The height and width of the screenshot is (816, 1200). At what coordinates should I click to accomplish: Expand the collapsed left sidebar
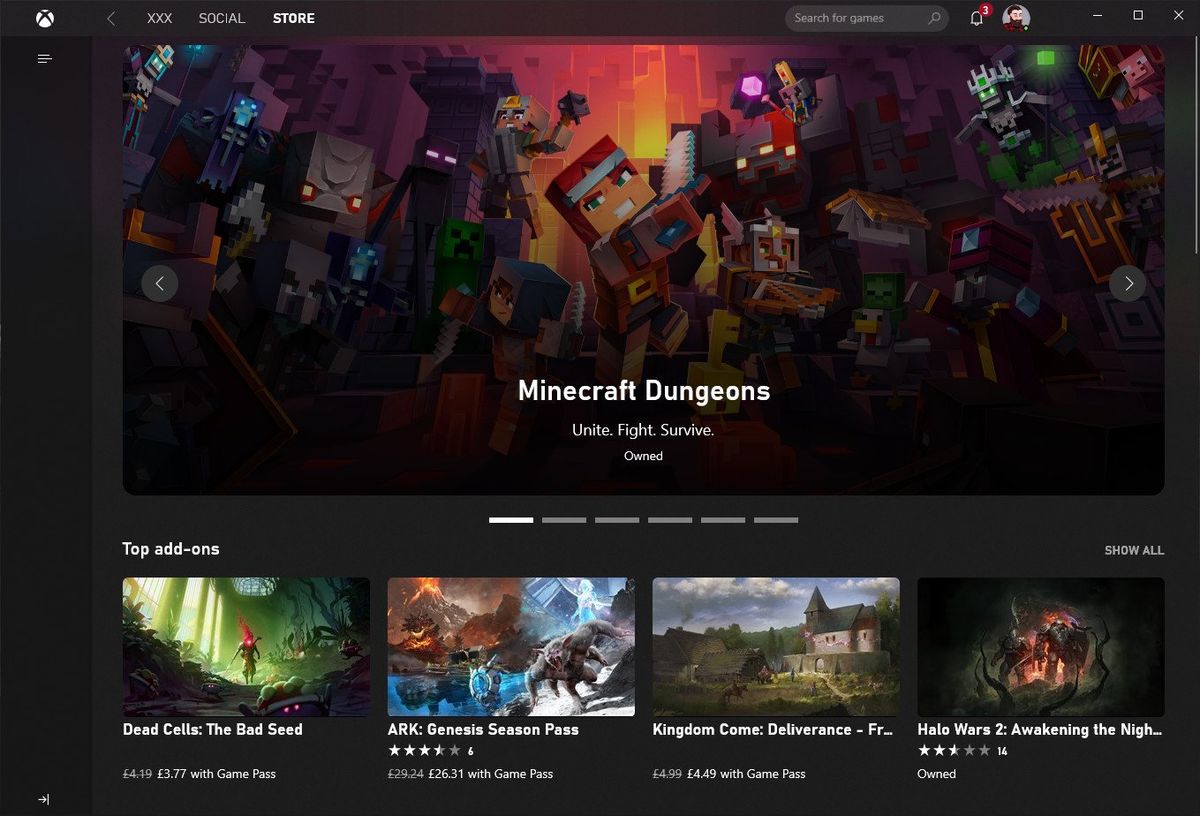click(x=44, y=799)
